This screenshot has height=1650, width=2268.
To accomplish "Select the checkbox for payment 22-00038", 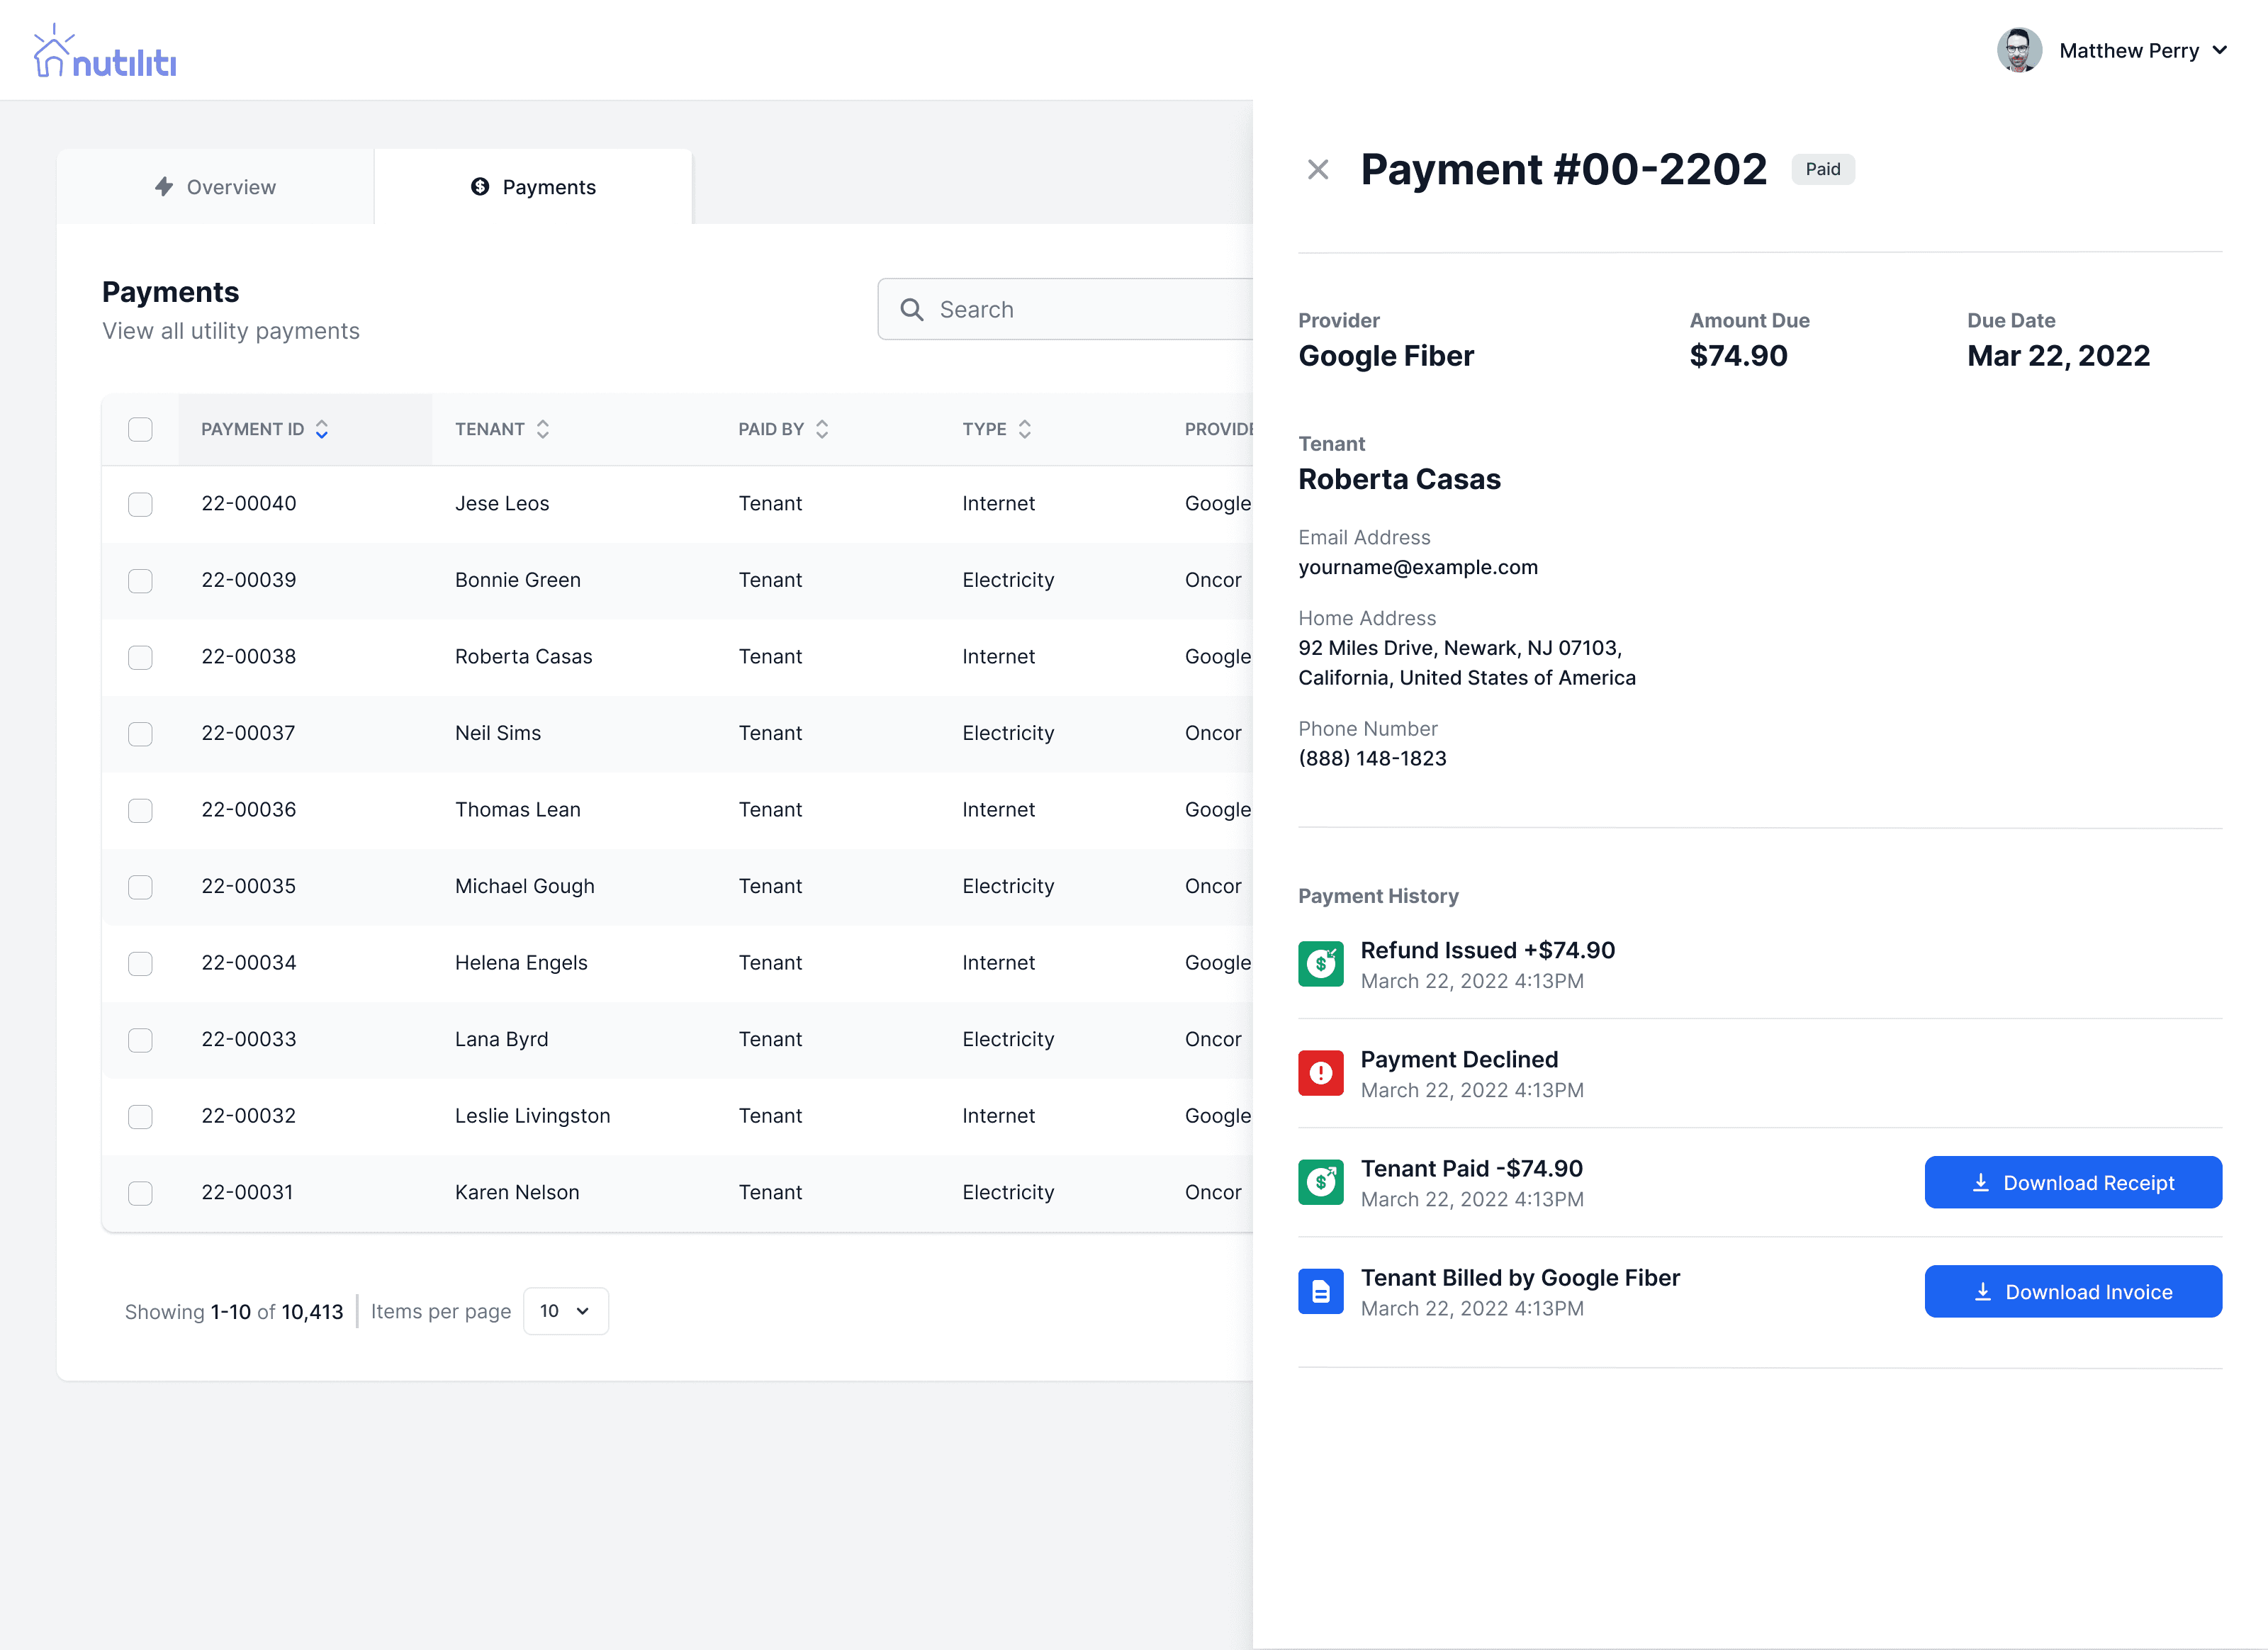I will point(140,657).
